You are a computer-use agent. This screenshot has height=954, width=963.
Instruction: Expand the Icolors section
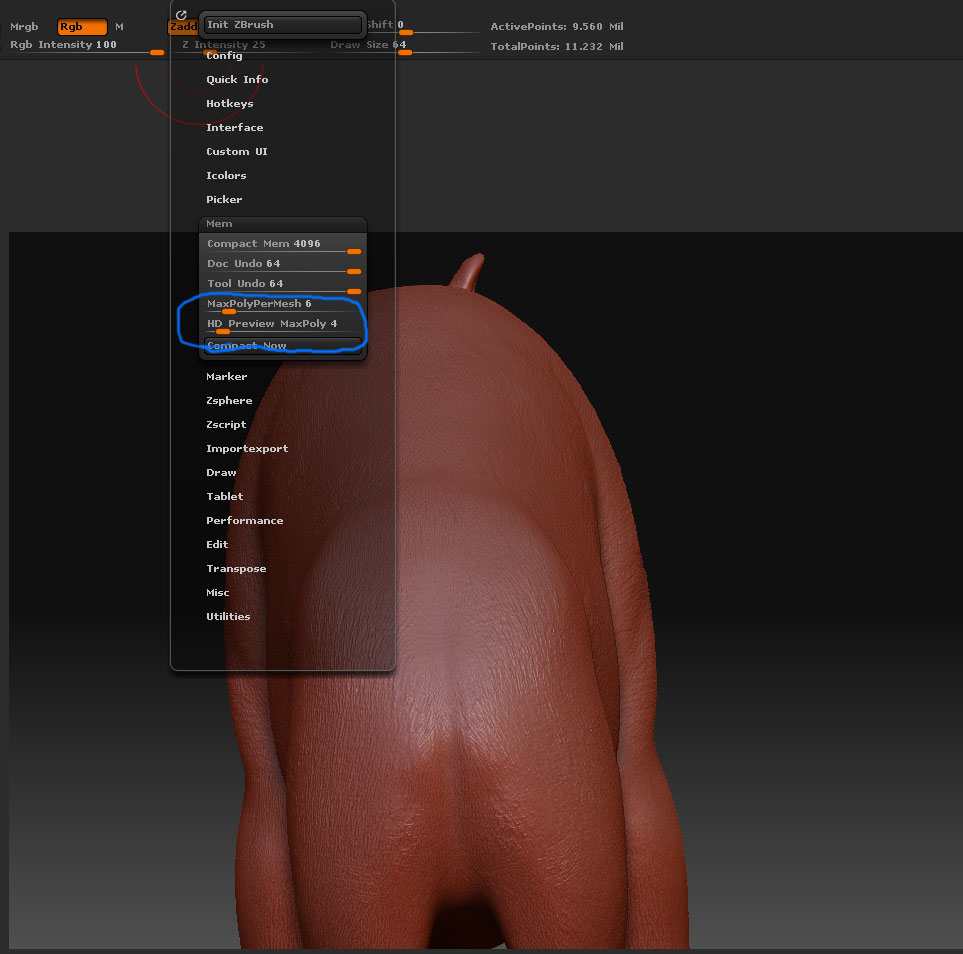coord(226,175)
